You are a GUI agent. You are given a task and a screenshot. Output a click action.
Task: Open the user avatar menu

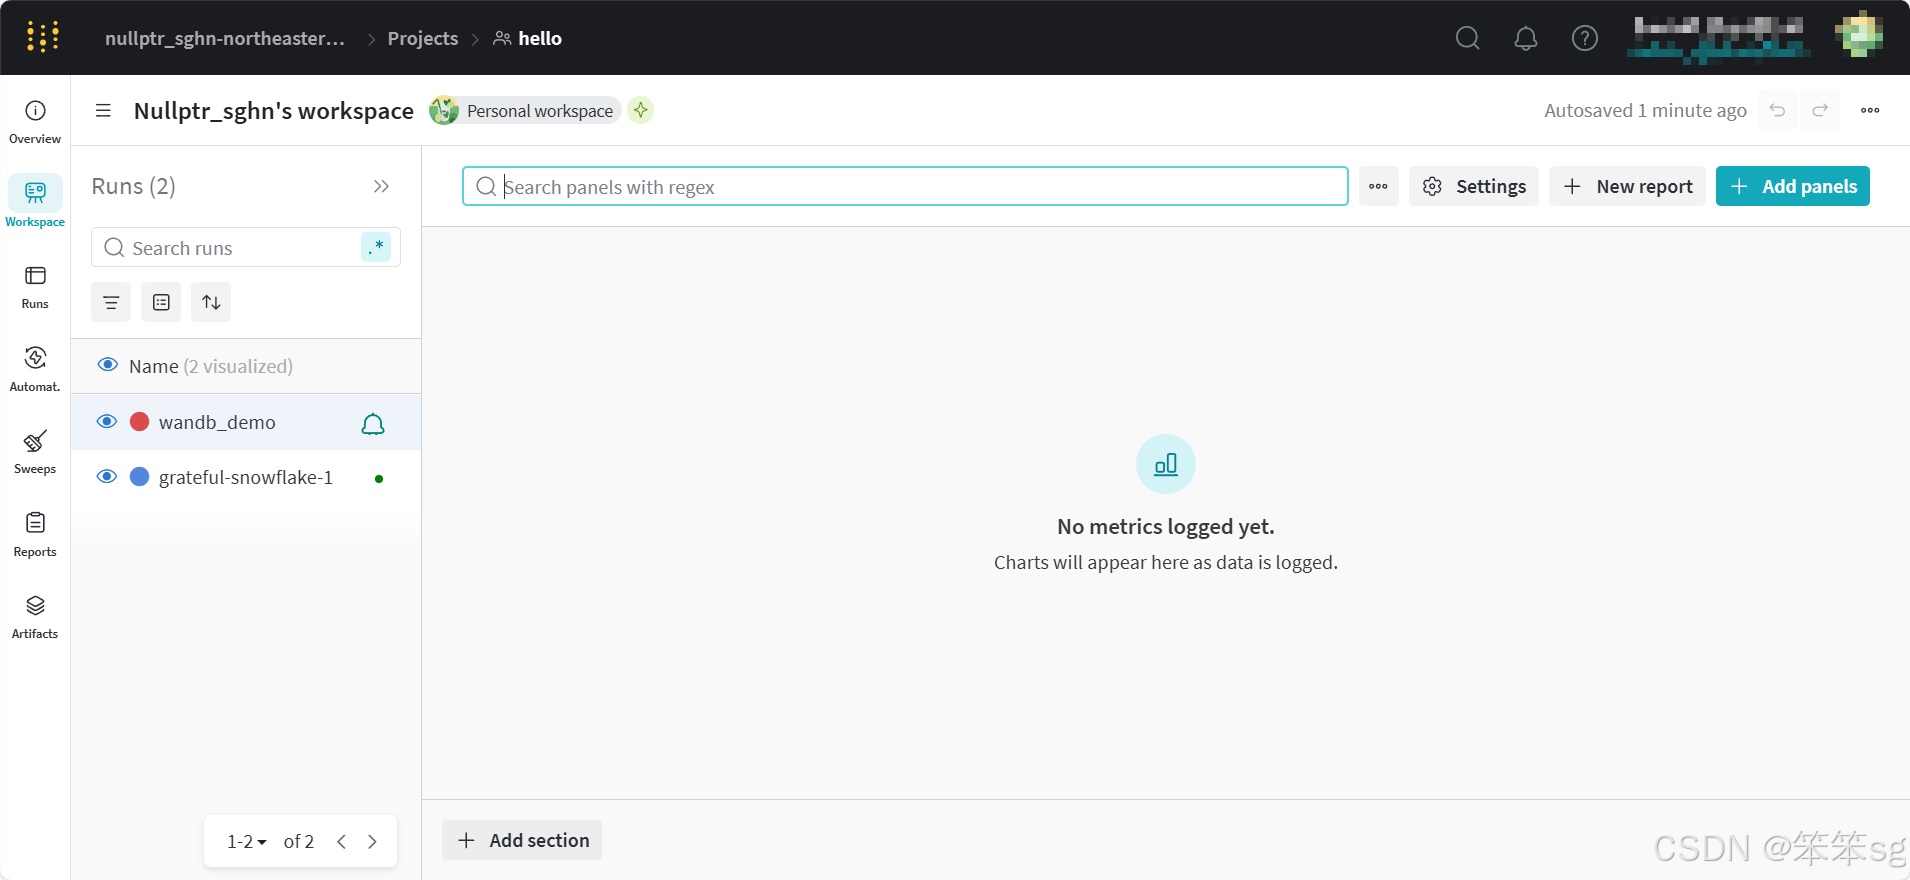coord(1859,36)
